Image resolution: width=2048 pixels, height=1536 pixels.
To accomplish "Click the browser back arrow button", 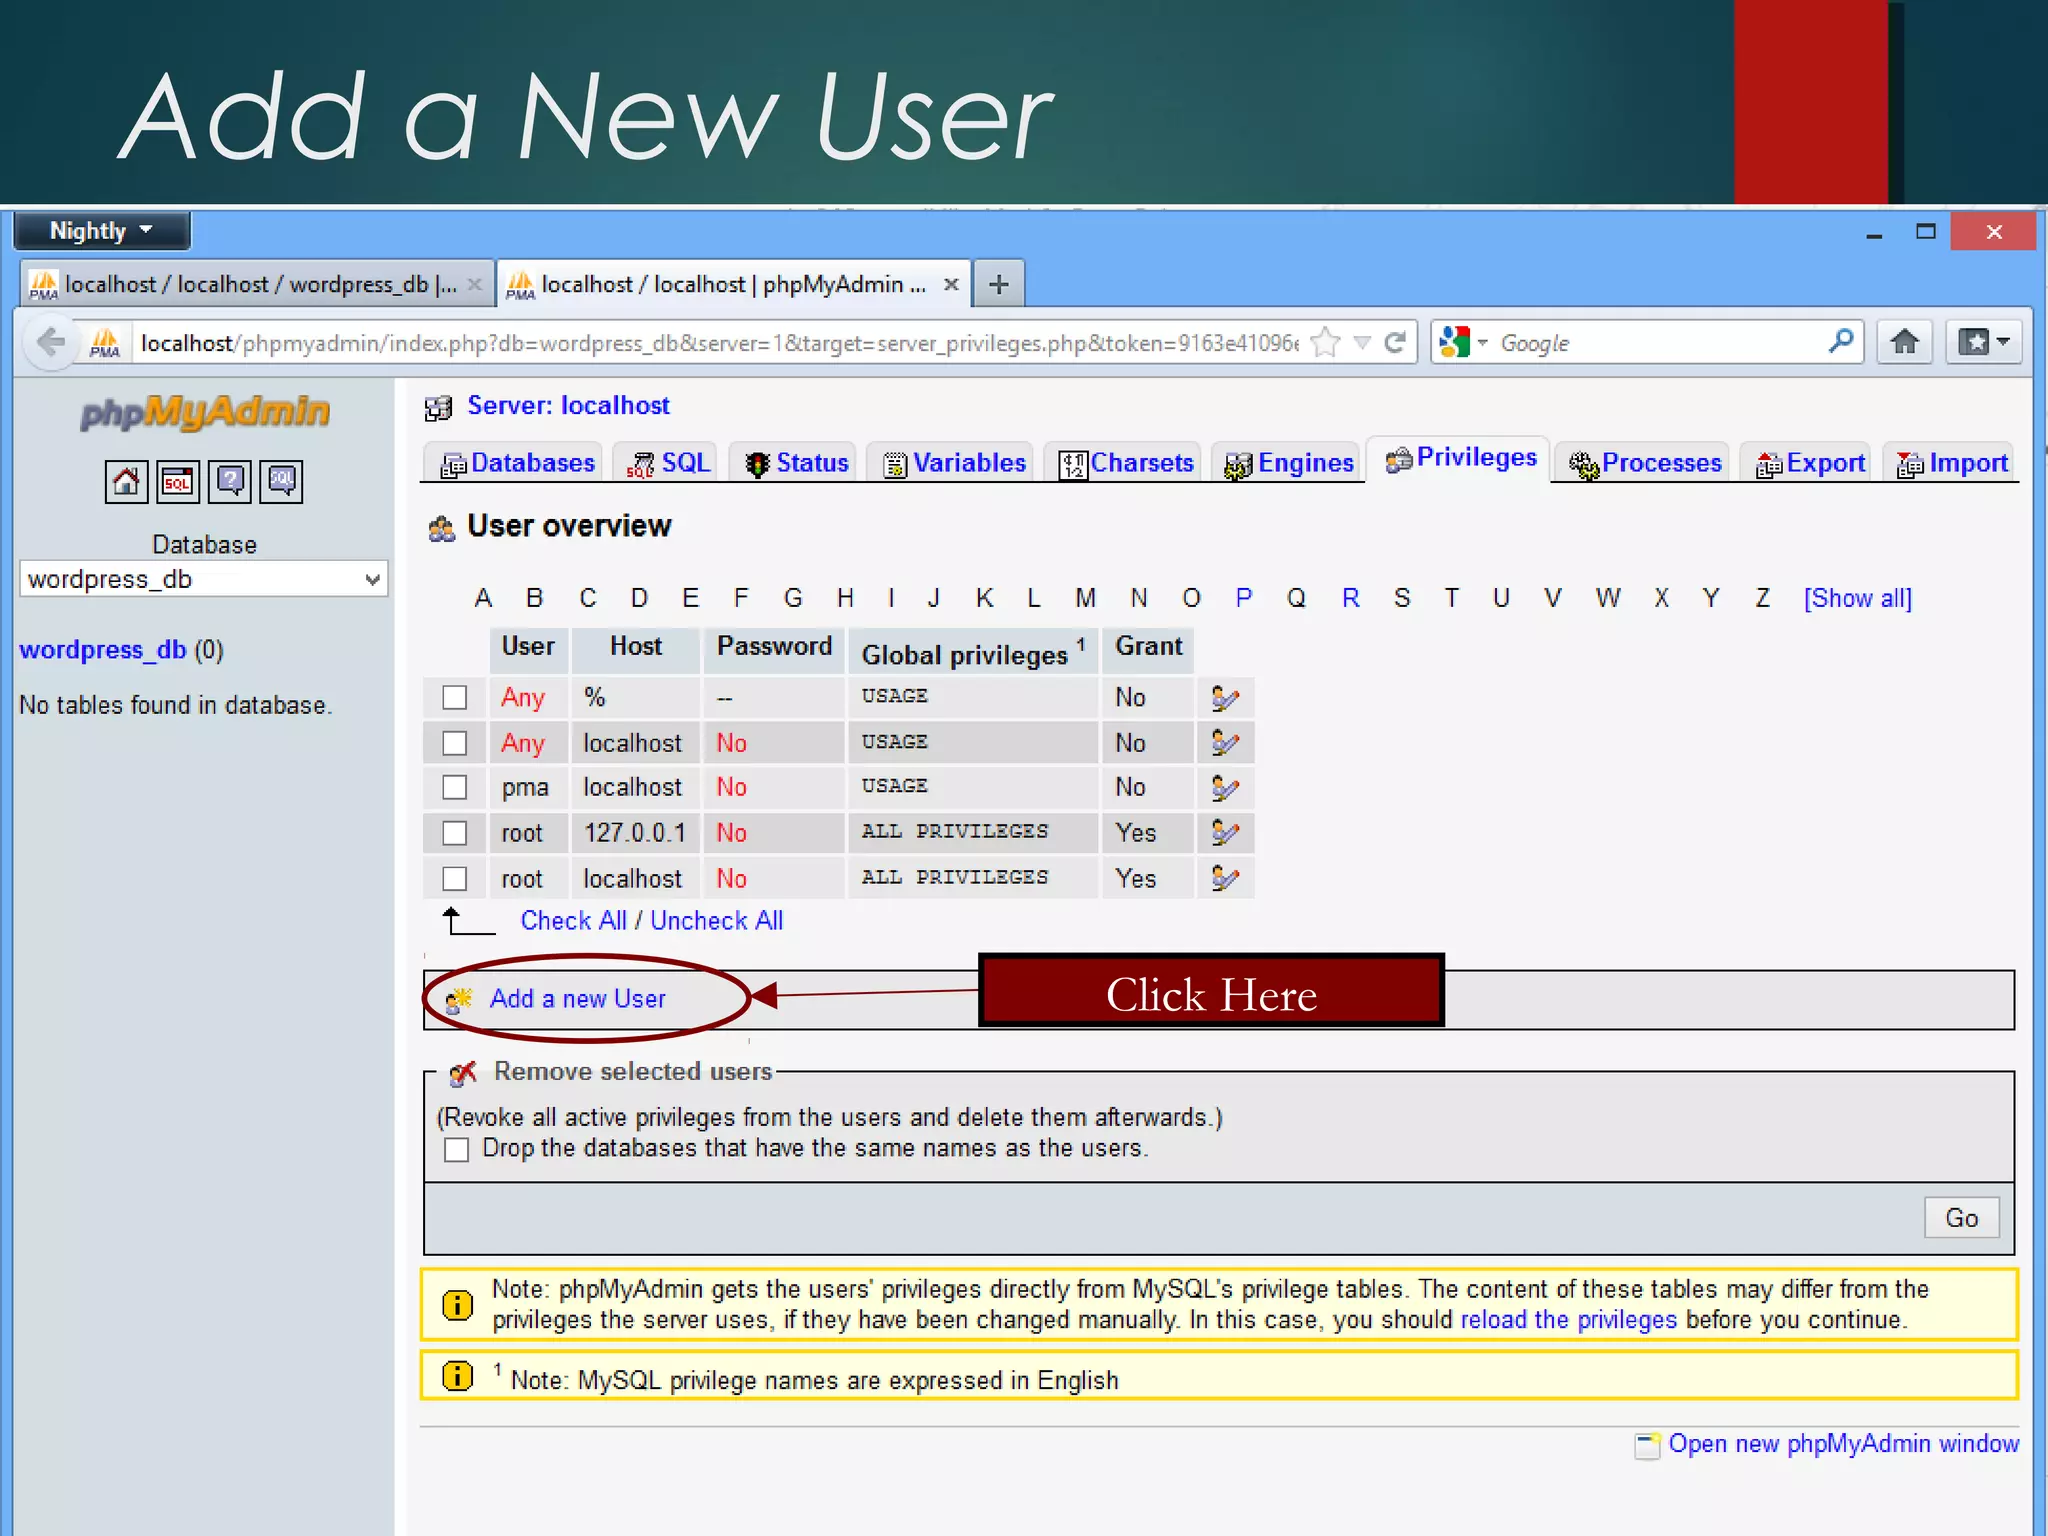I will click(50, 343).
